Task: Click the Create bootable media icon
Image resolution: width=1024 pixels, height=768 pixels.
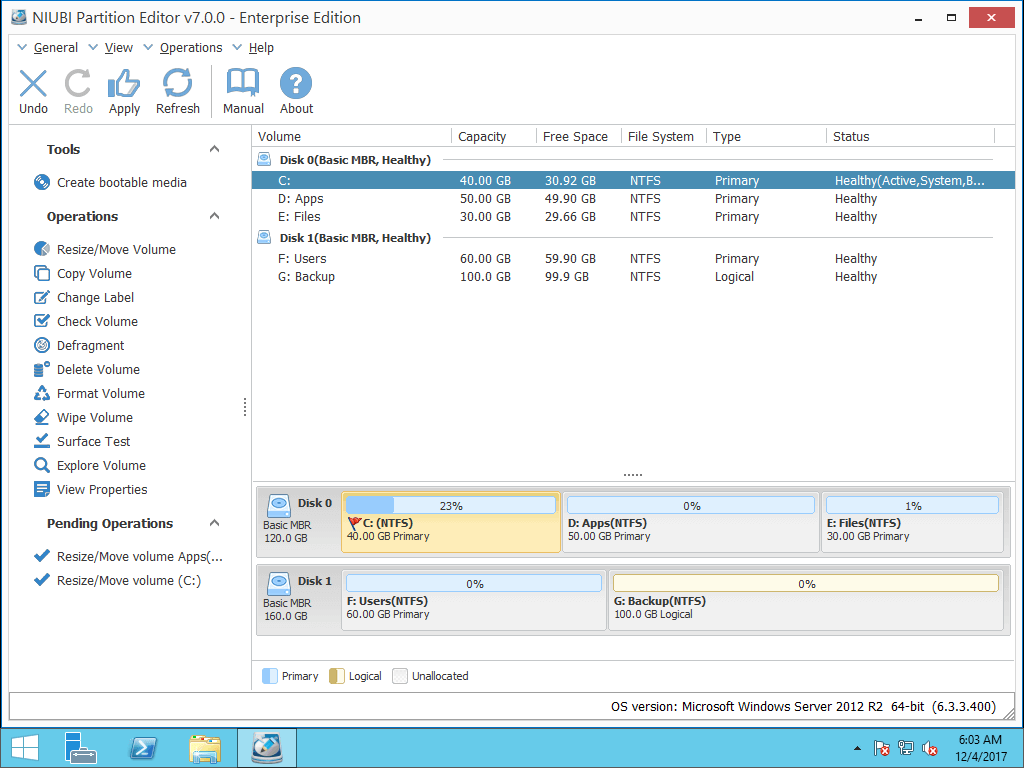Action: (42, 182)
